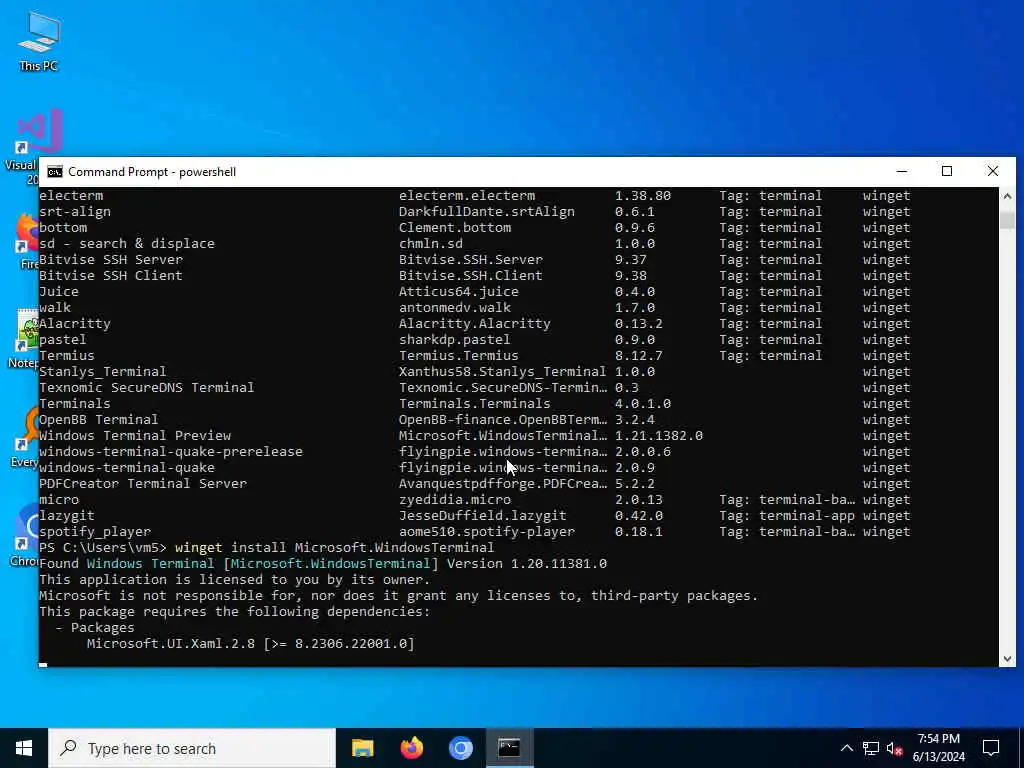Click the Command Prompt title bar icon
The width and height of the screenshot is (1024, 768).
point(55,172)
